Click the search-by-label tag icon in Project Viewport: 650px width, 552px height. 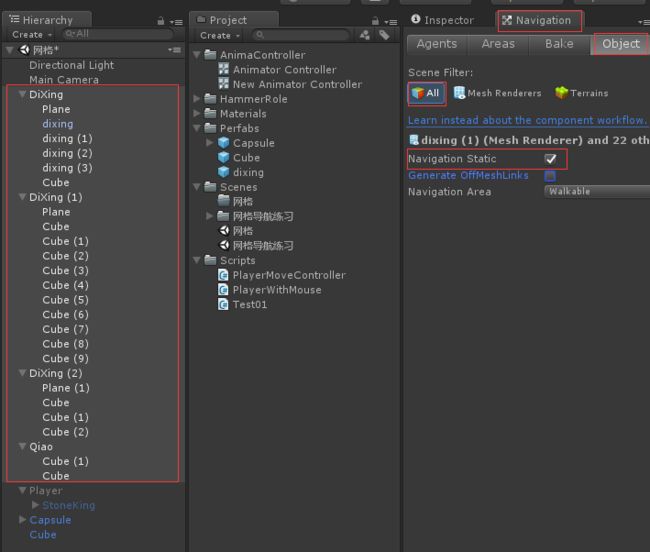(x=384, y=35)
